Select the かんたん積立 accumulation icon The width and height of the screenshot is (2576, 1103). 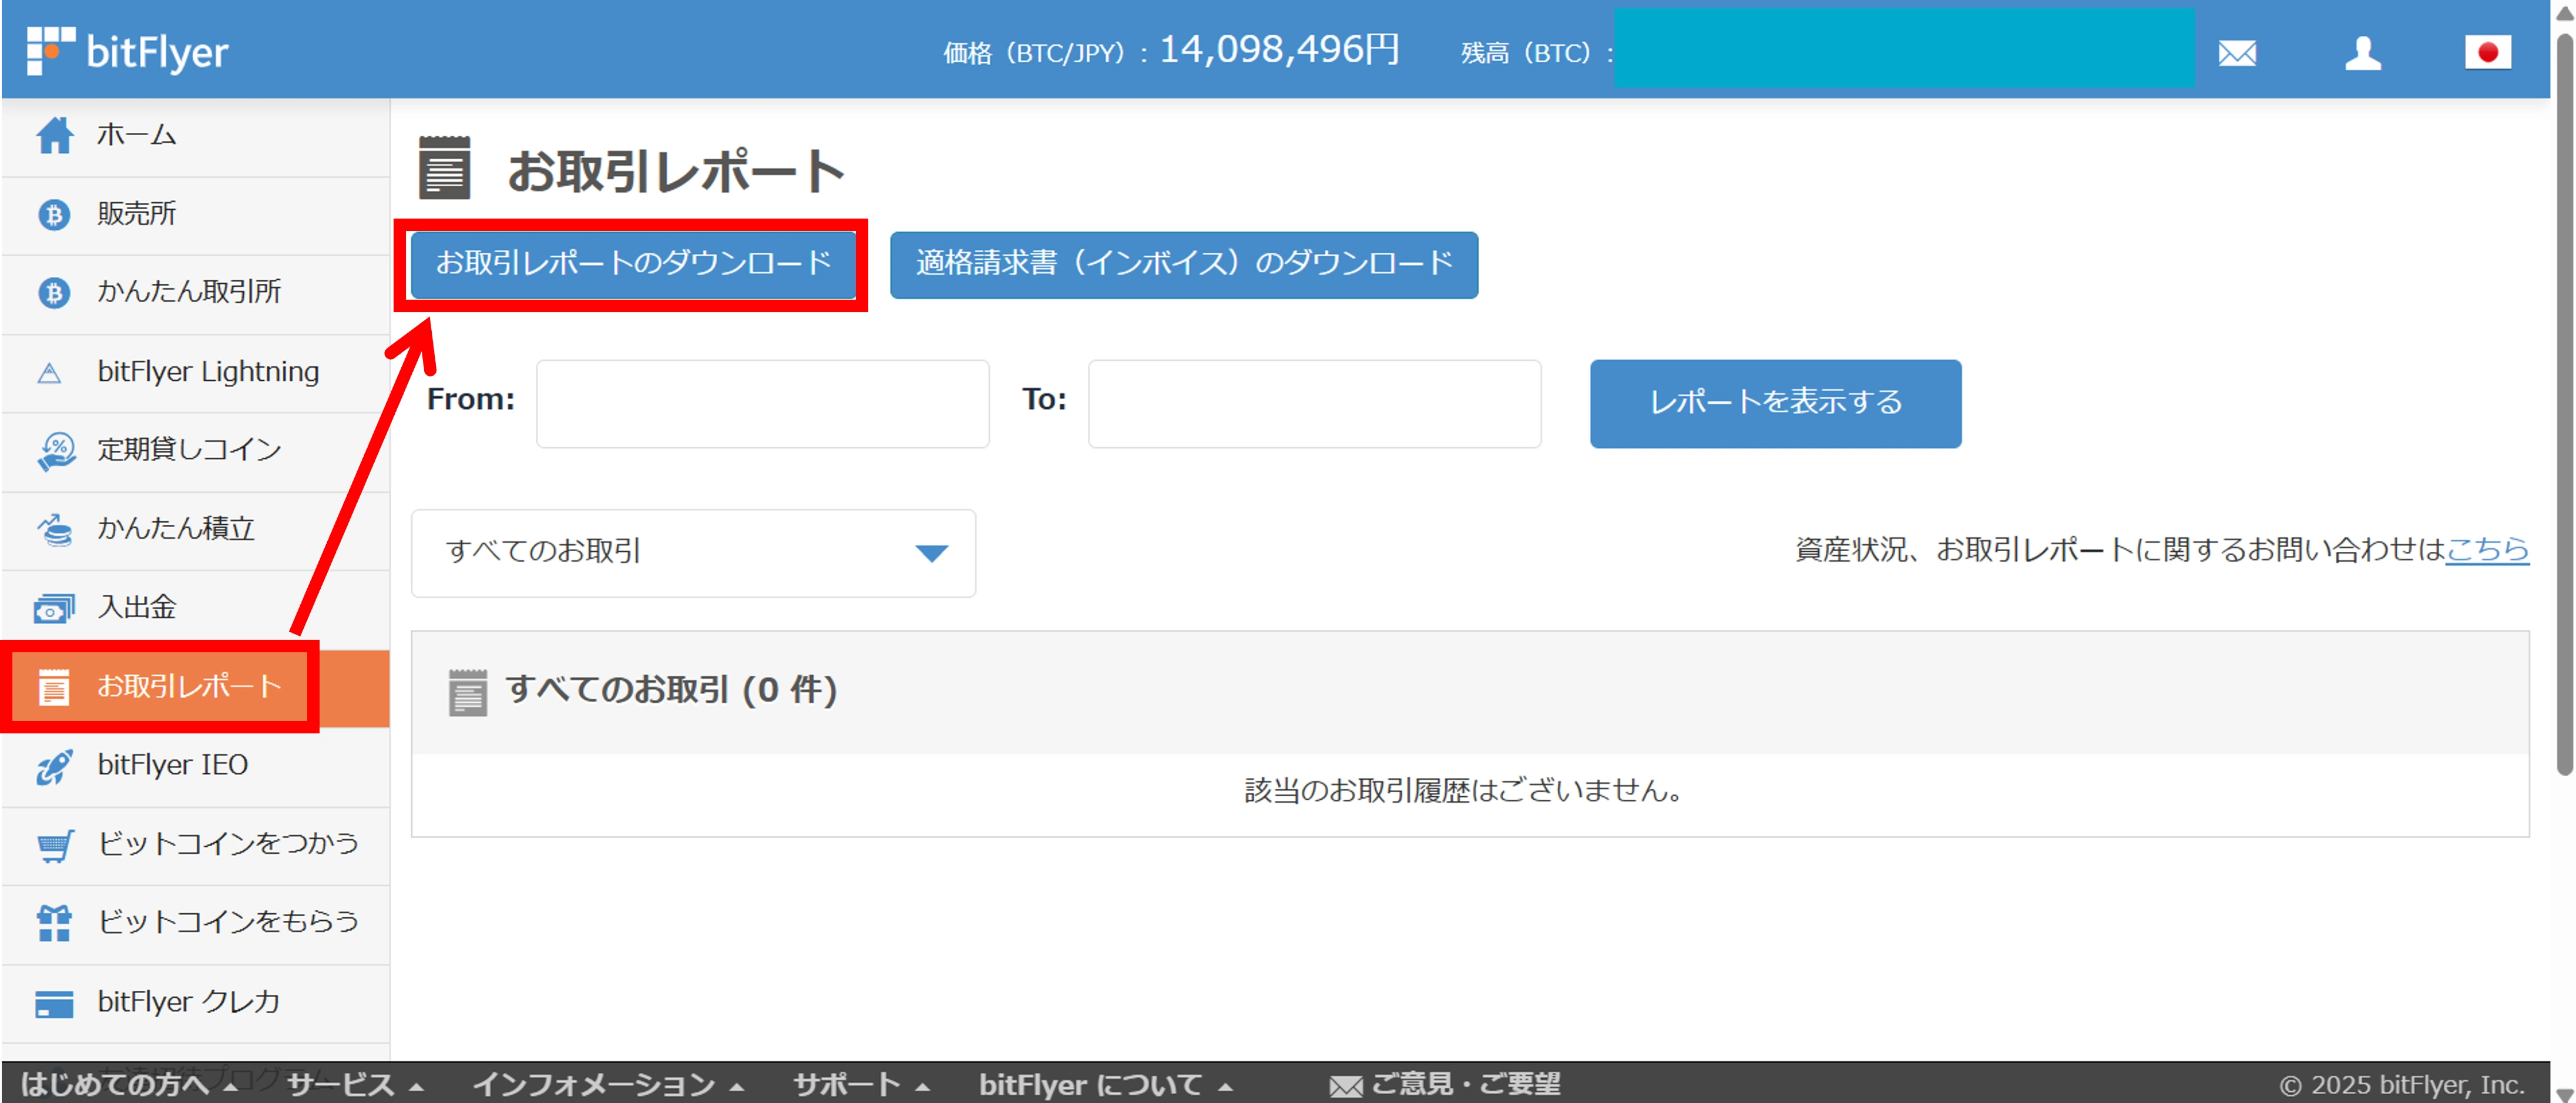tap(55, 529)
